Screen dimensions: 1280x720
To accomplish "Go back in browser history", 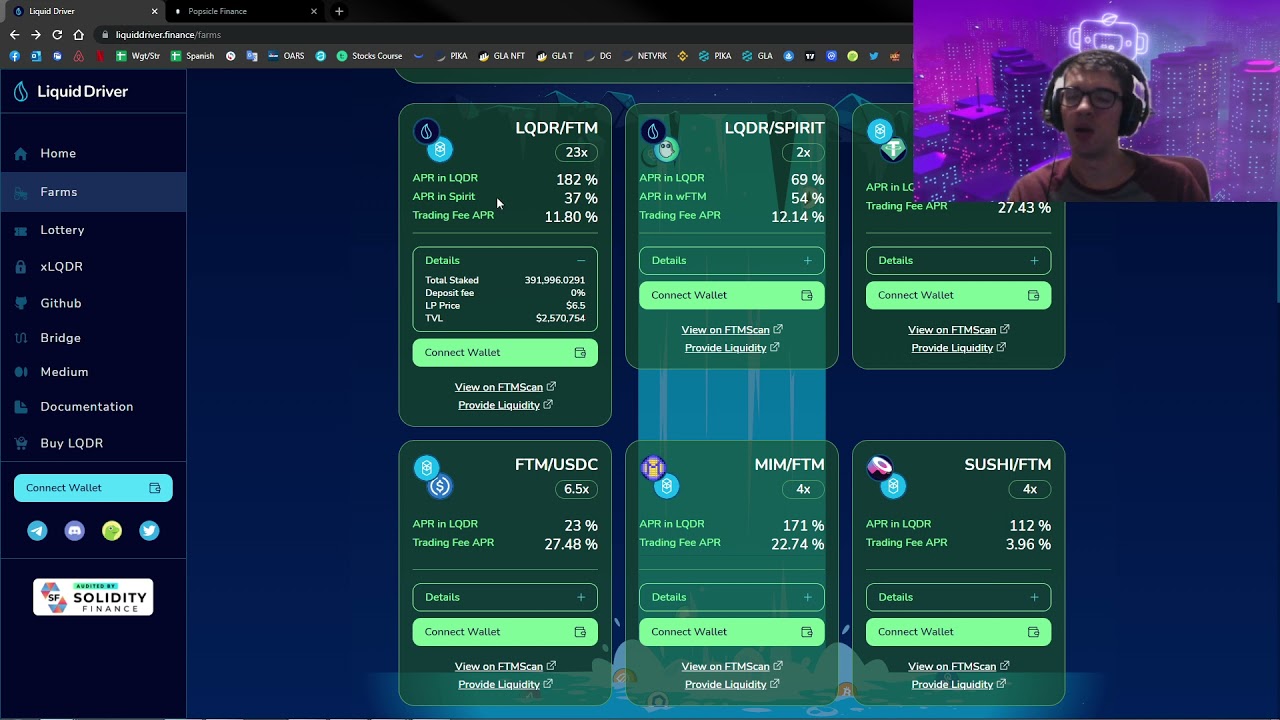I will click(14, 34).
